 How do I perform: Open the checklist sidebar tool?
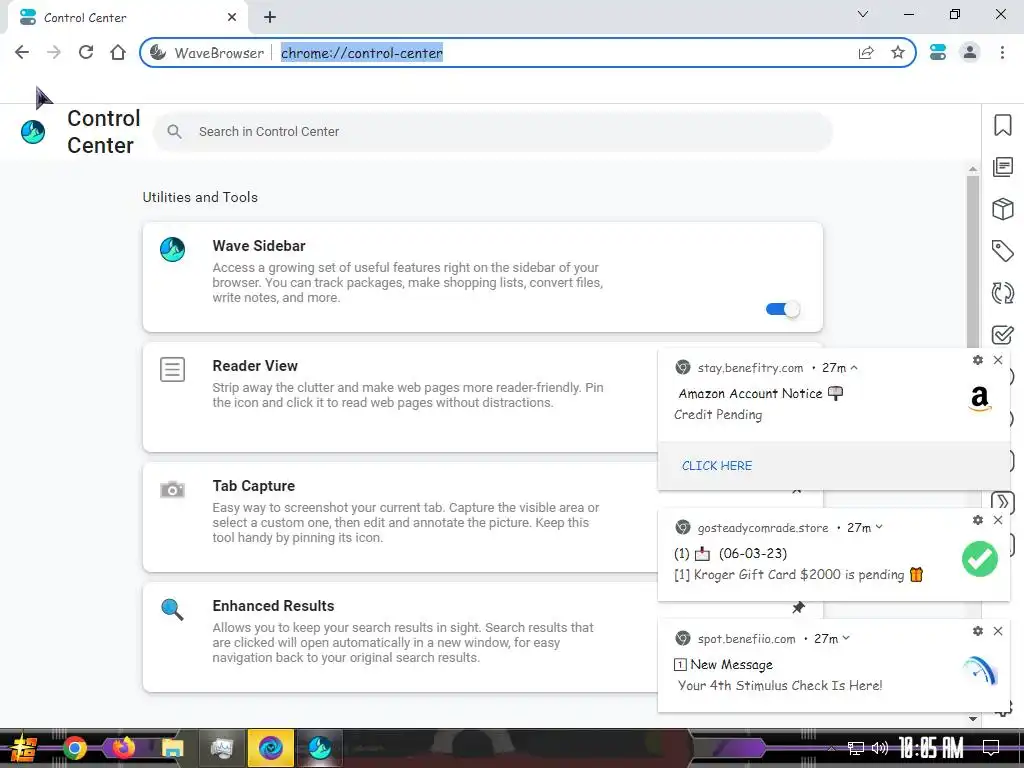tap(1002, 334)
